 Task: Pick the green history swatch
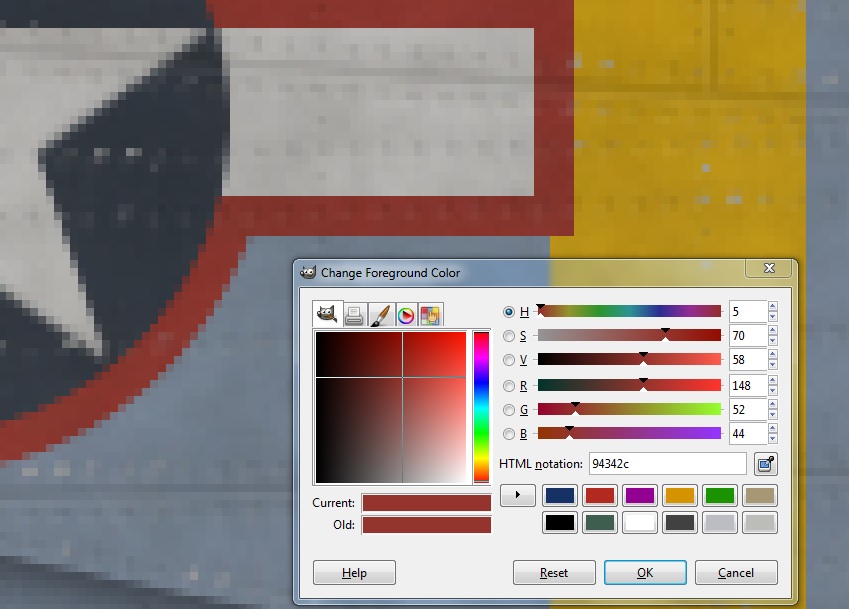pyautogui.click(x=720, y=495)
